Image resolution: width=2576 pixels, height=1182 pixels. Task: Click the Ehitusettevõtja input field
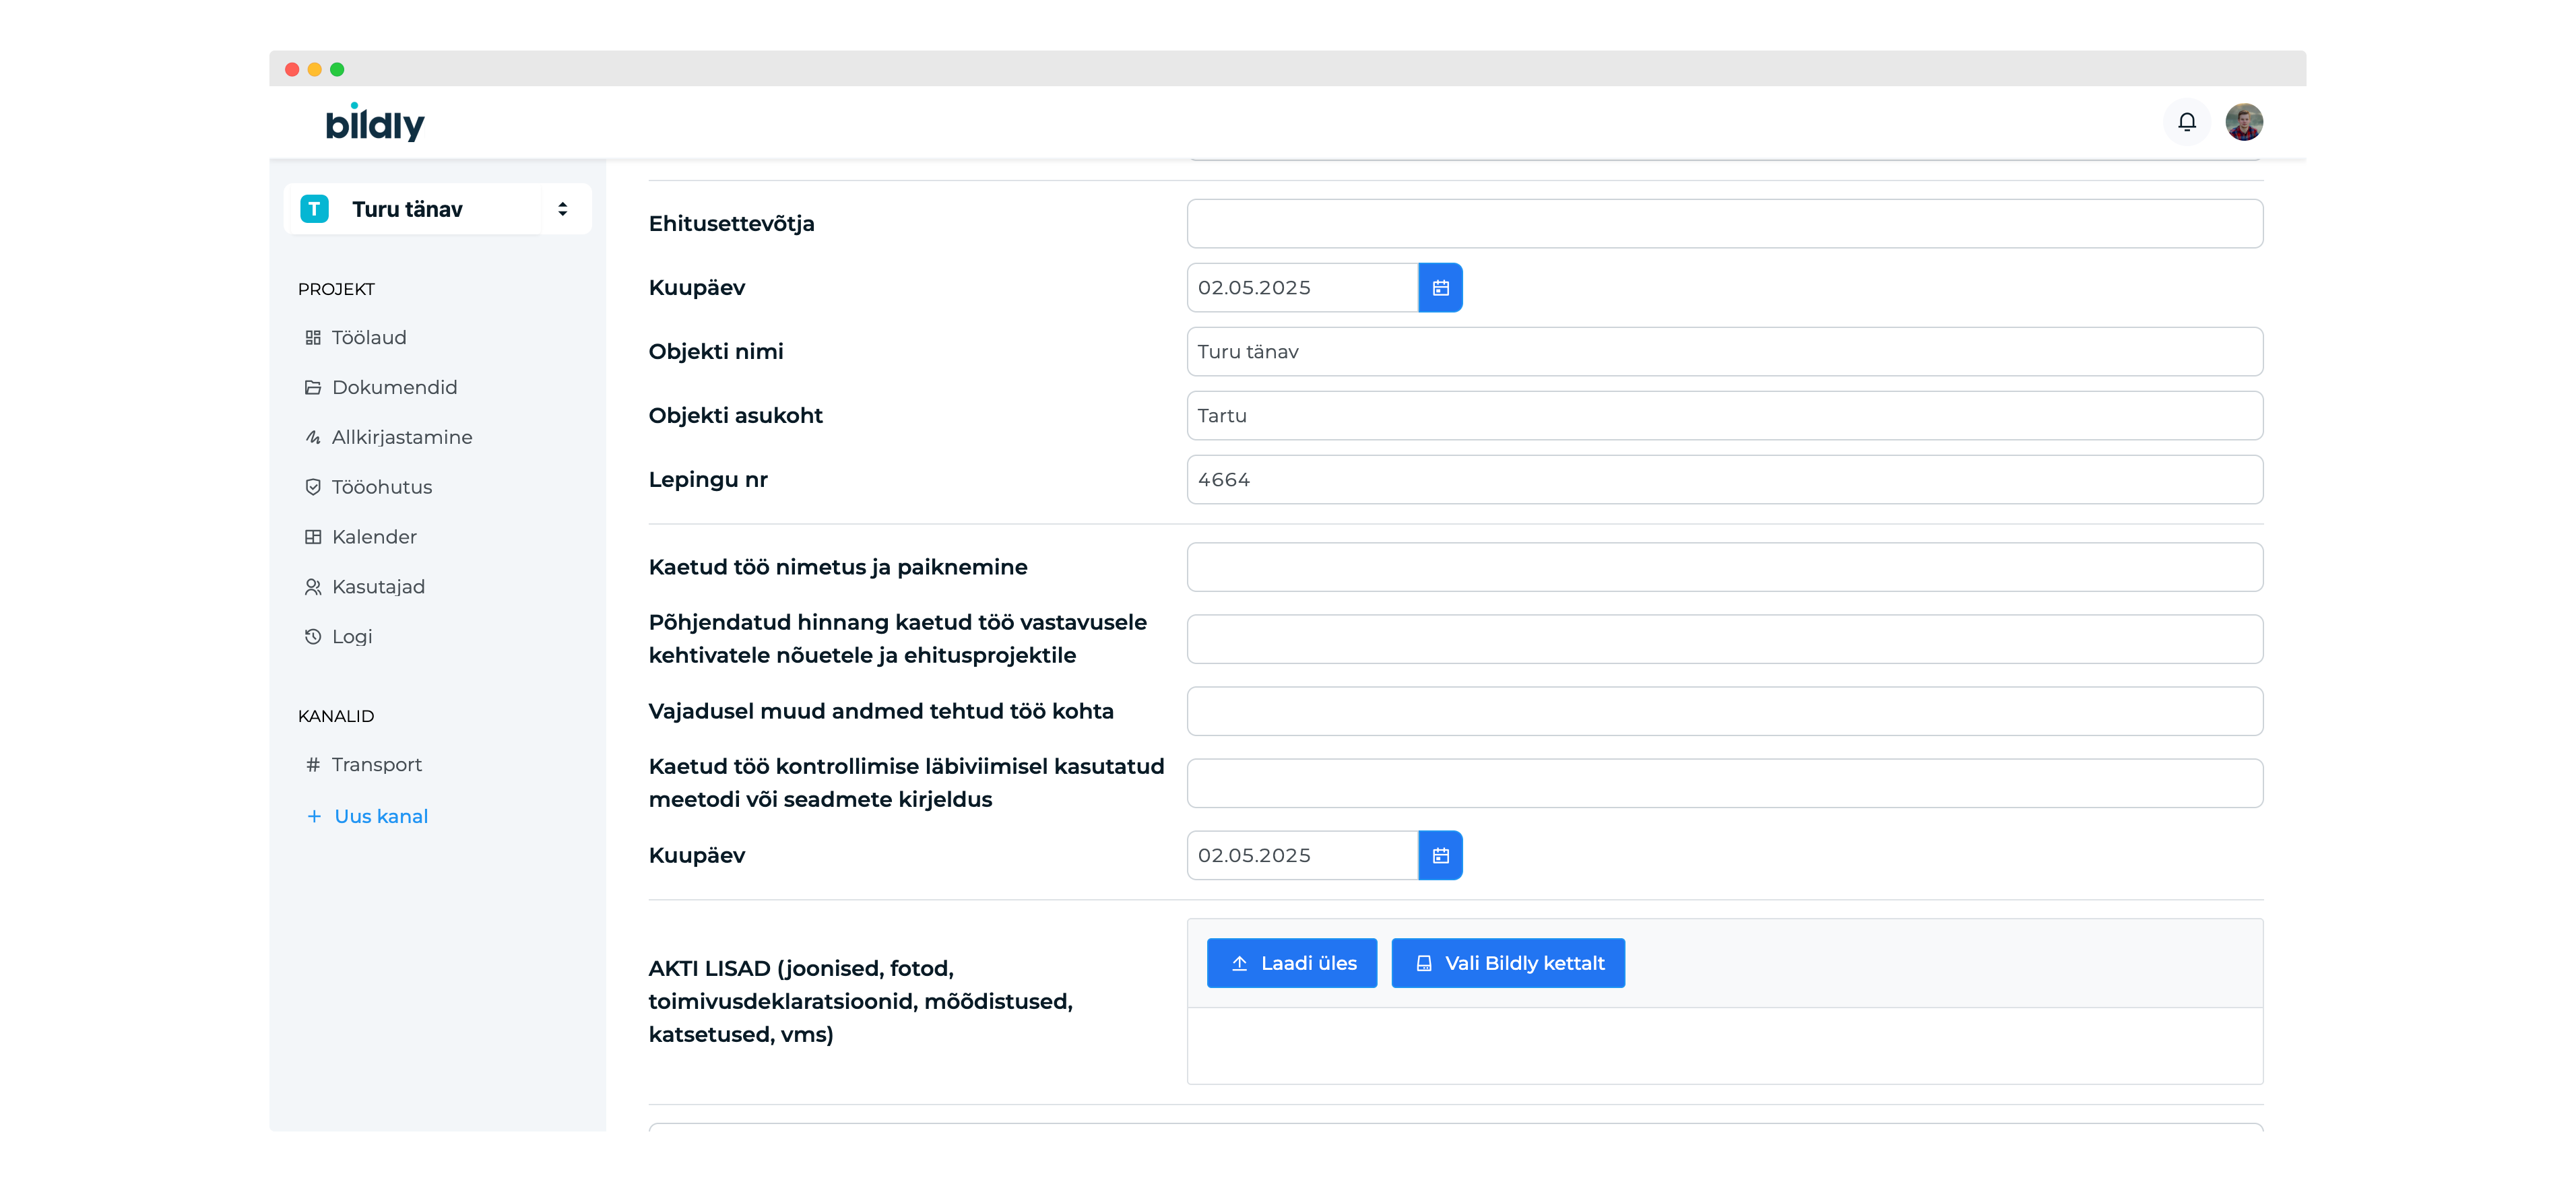1725,224
